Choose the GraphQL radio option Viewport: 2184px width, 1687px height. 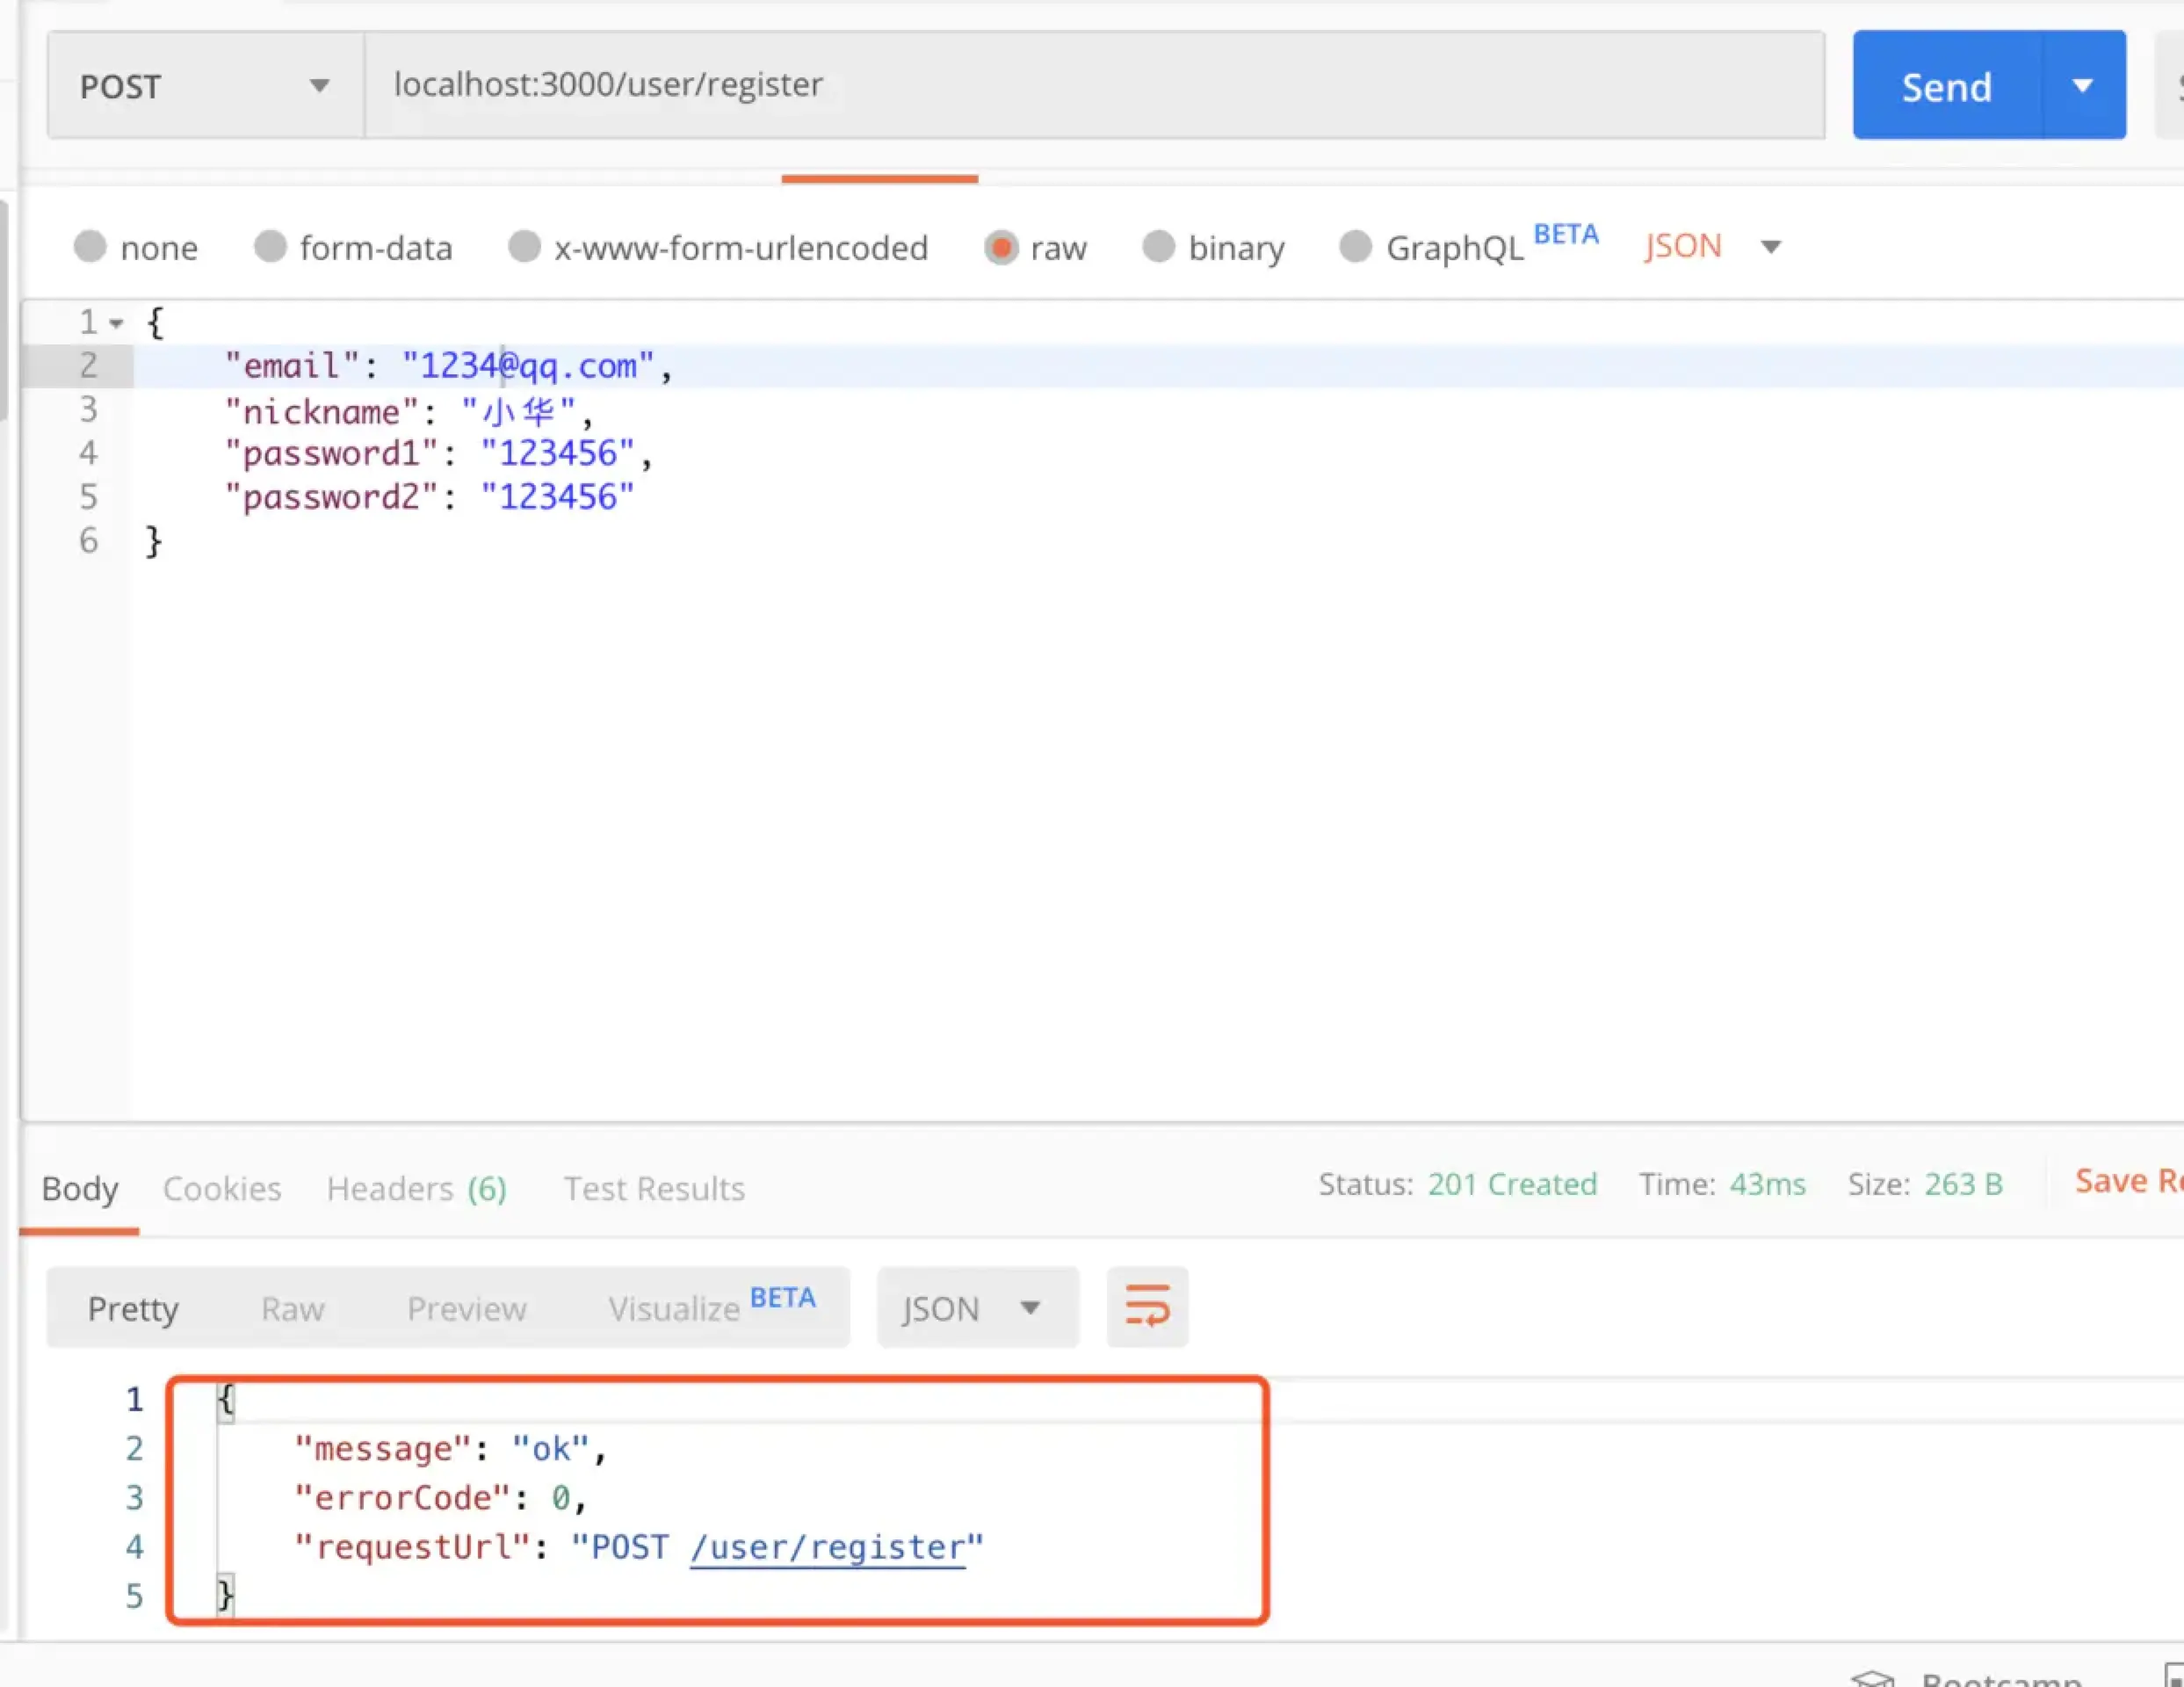1355,247
